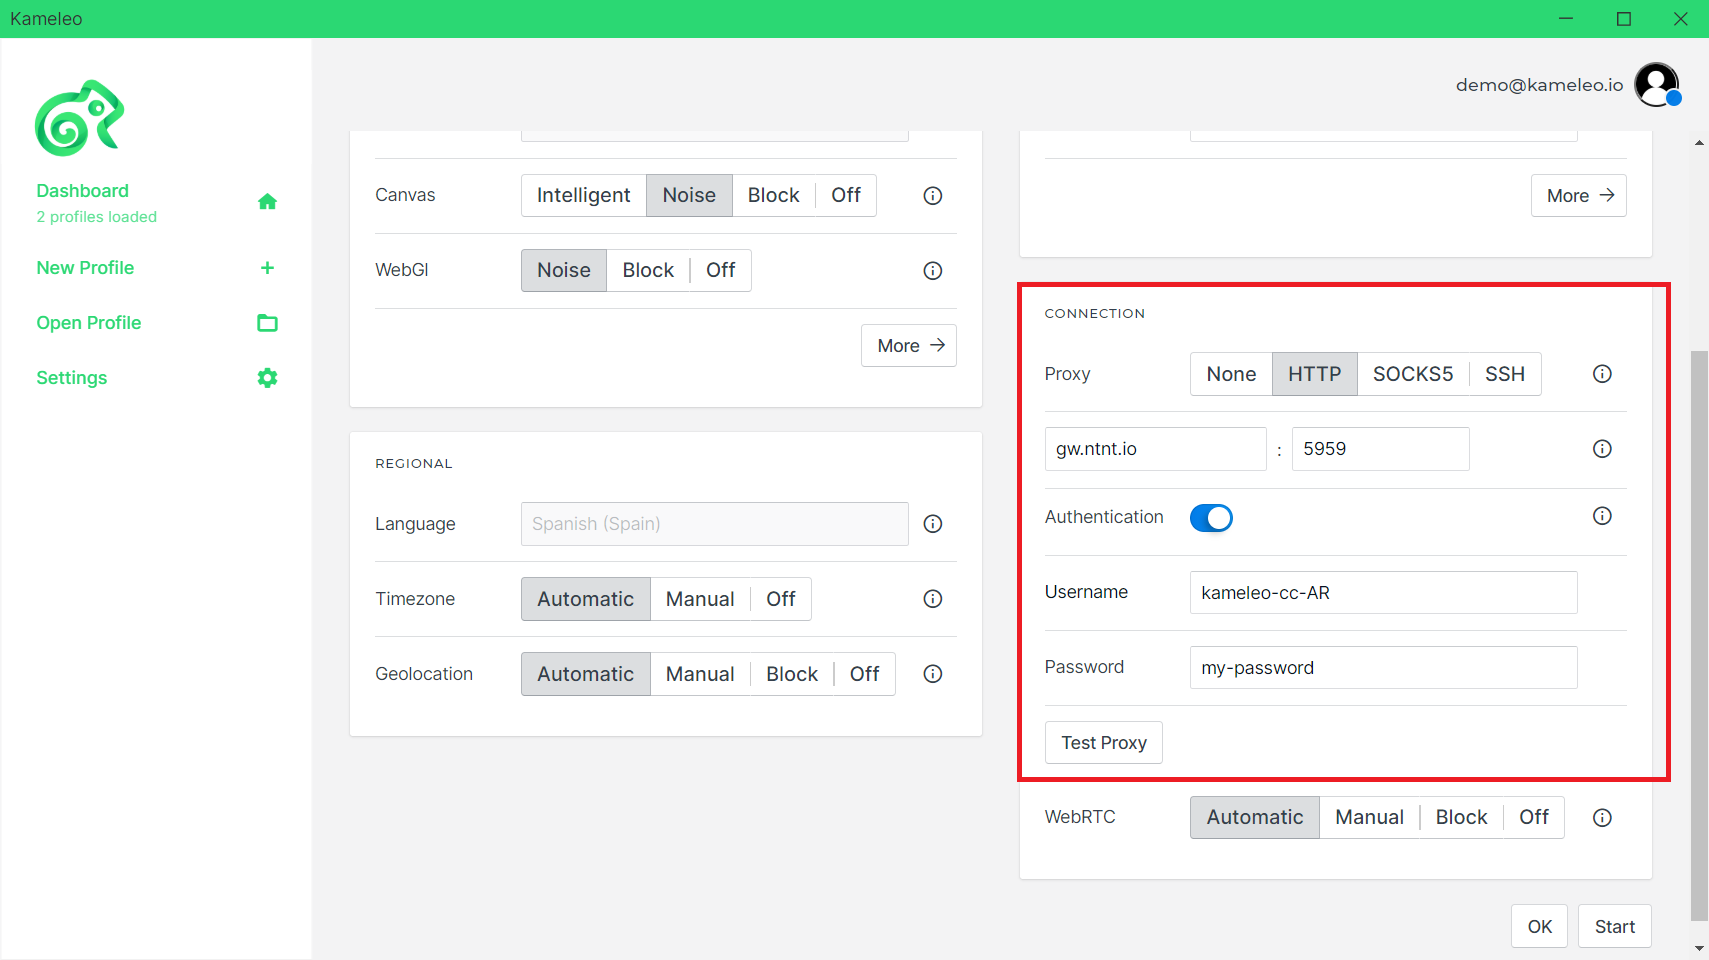Click the Kameleo chameleon logo
The width and height of the screenshot is (1709, 960).
click(80, 117)
